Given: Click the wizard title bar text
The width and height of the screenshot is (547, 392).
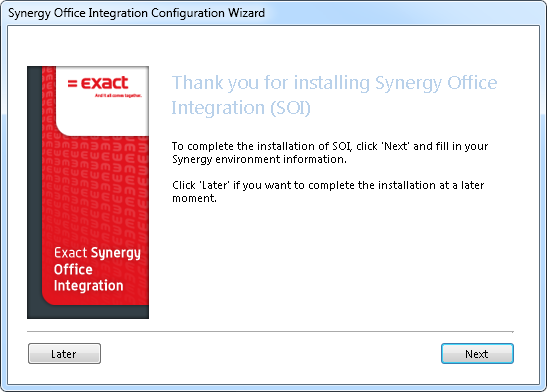Looking at the screenshot, I should 136,13.
